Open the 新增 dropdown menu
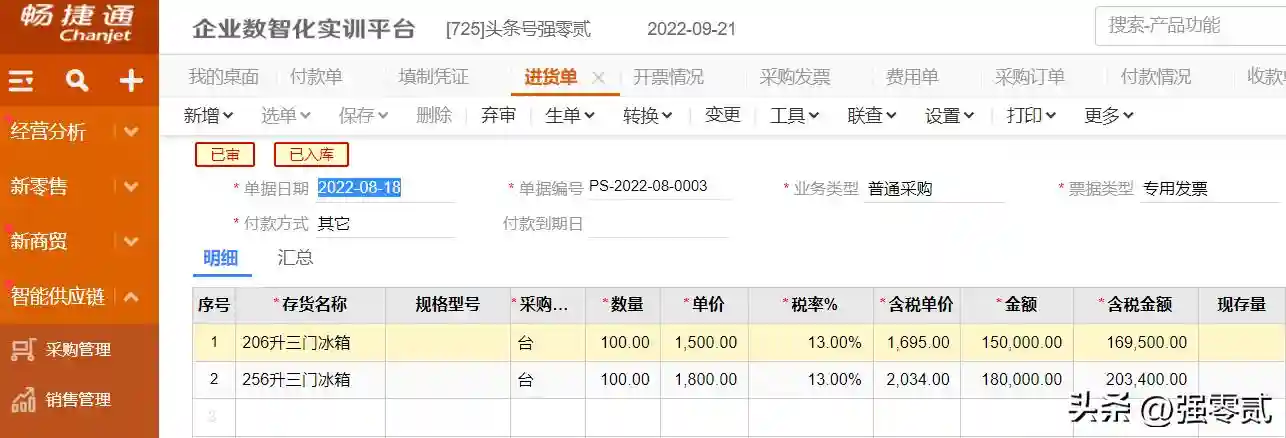Viewport: 1286px width, 438px height. point(208,116)
